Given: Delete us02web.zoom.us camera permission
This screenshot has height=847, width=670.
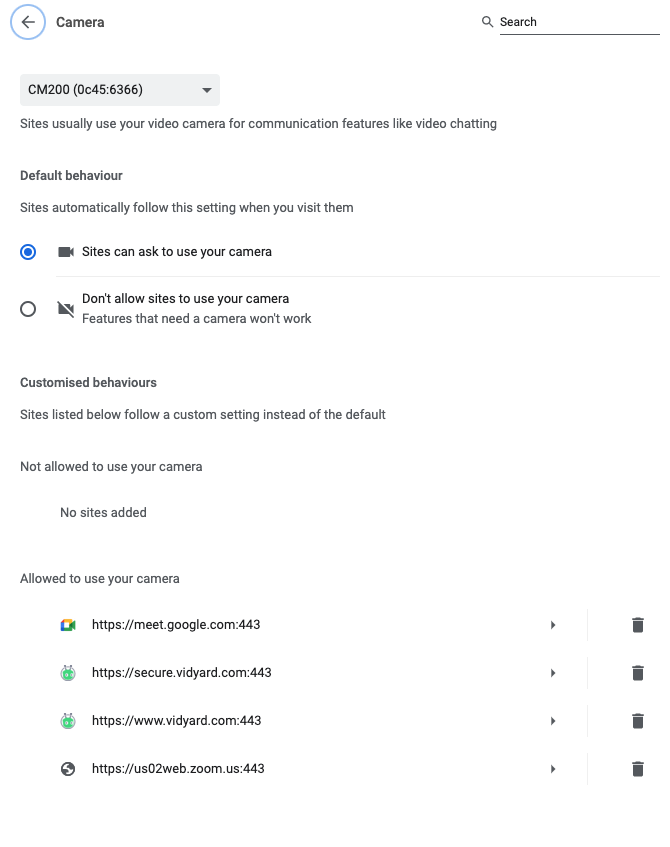Looking at the screenshot, I should [638, 769].
